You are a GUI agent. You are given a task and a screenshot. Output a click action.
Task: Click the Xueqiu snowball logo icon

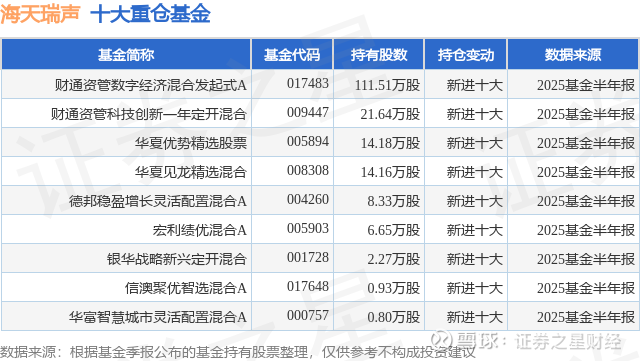click(442, 340)
